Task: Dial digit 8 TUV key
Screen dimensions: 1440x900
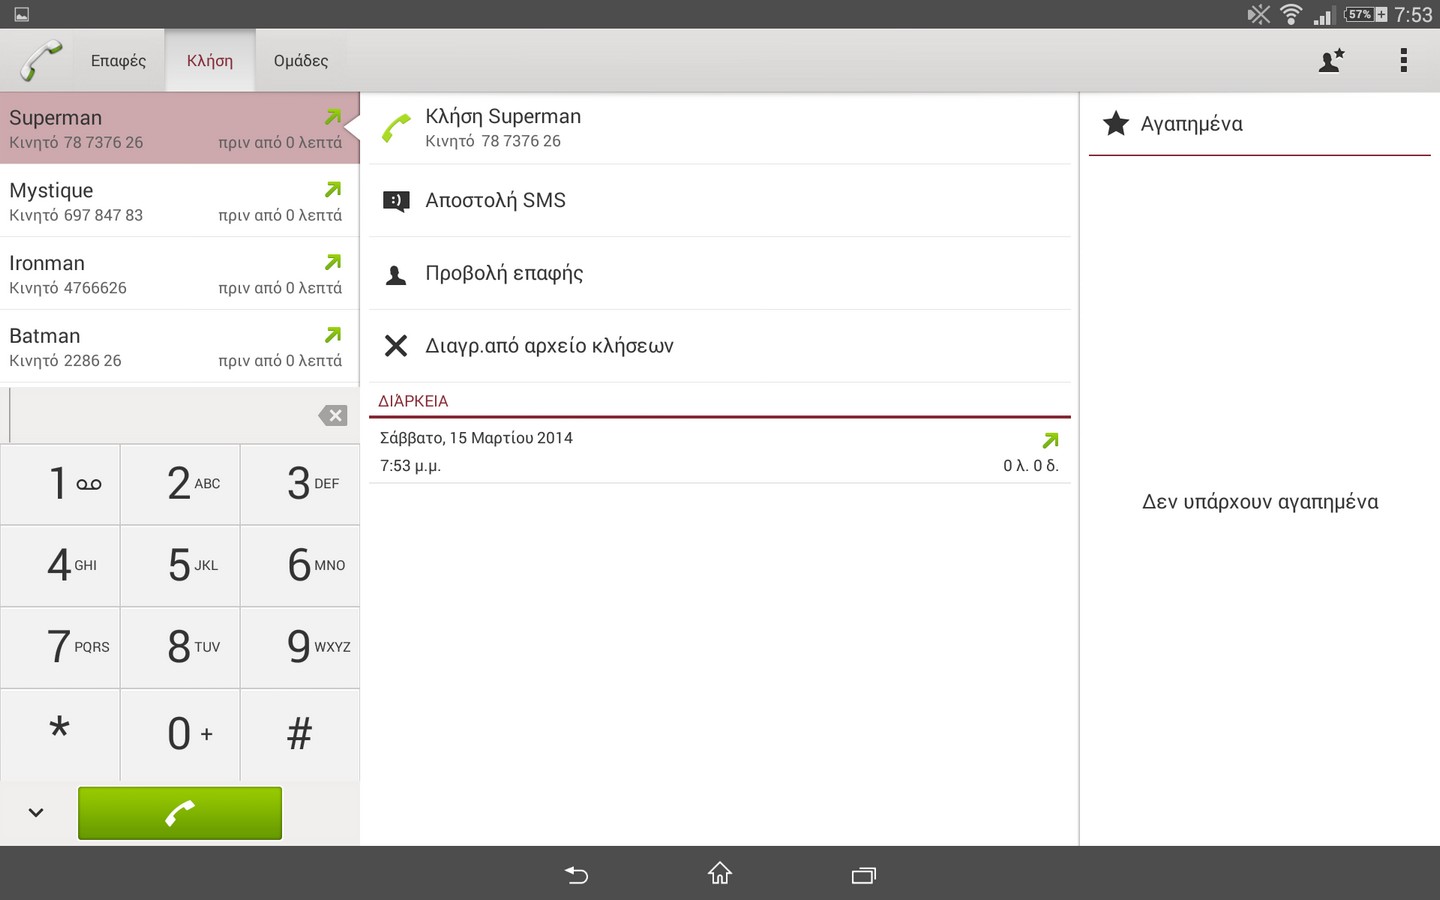Action: click(x=180, y=648)
